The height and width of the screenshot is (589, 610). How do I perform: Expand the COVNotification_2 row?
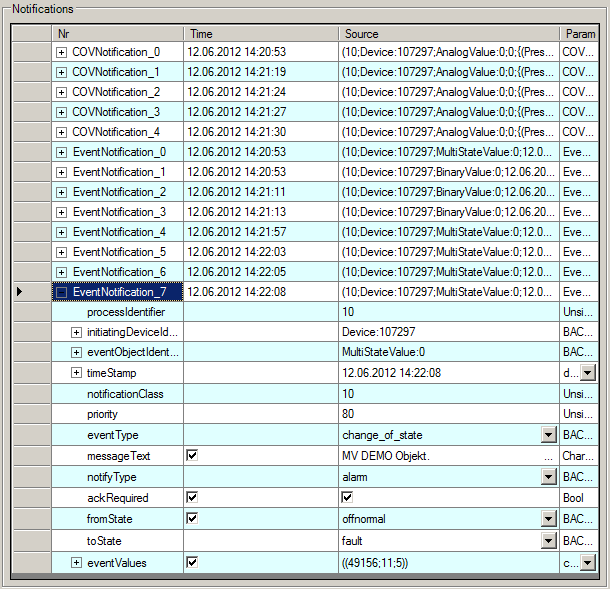(61, 92)
